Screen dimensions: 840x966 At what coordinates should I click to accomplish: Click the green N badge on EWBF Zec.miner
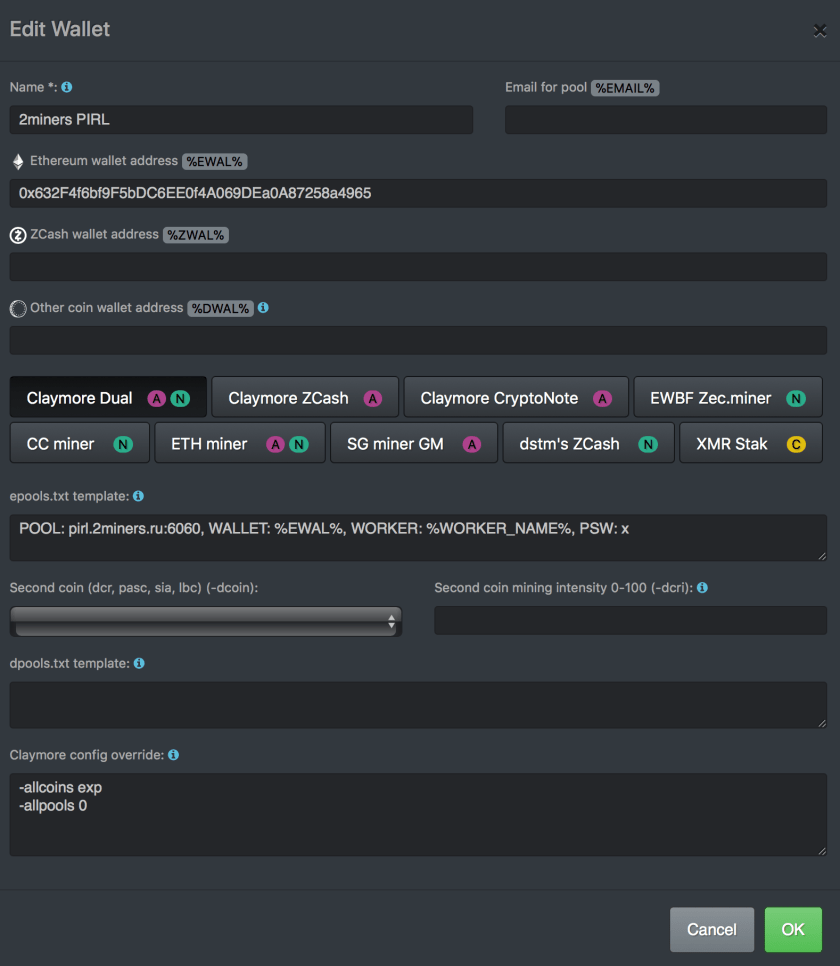pos(796,399)
